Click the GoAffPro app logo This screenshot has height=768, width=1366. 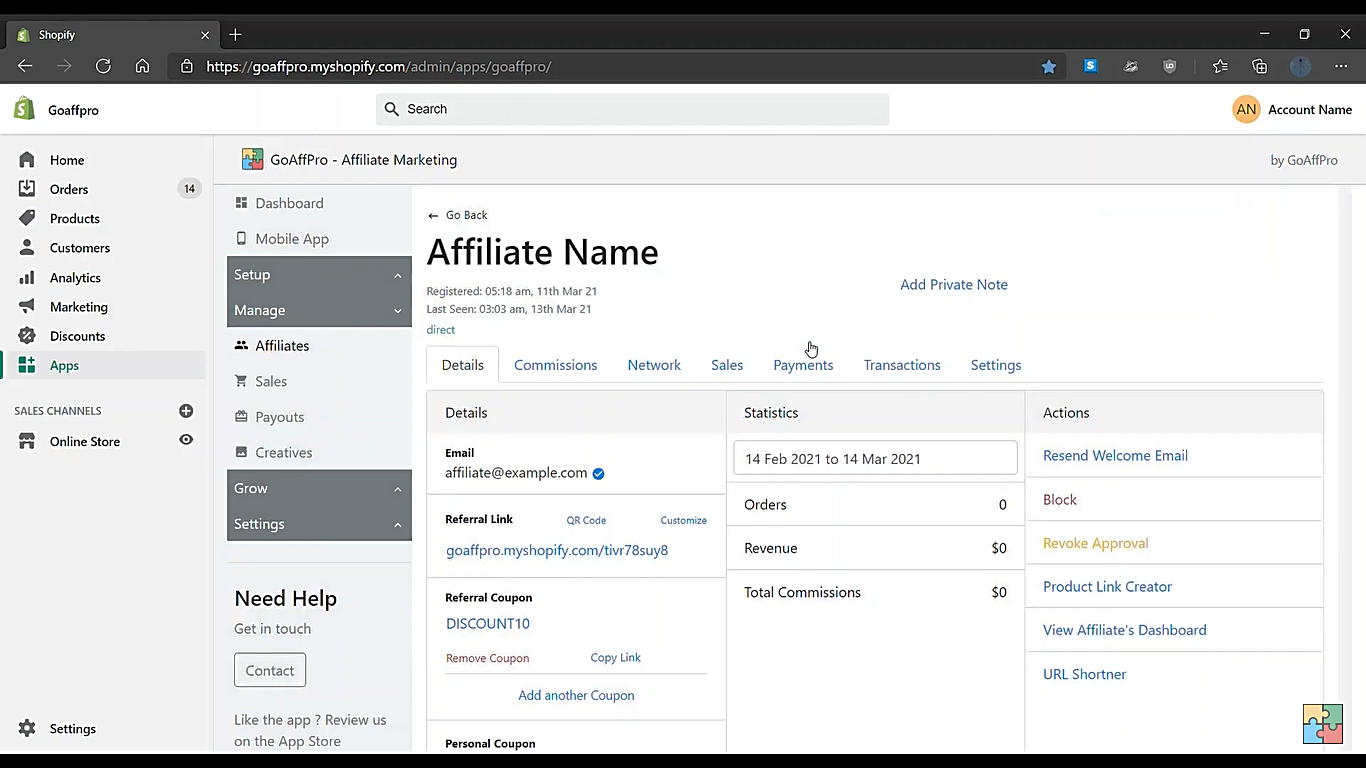(252, 159)
